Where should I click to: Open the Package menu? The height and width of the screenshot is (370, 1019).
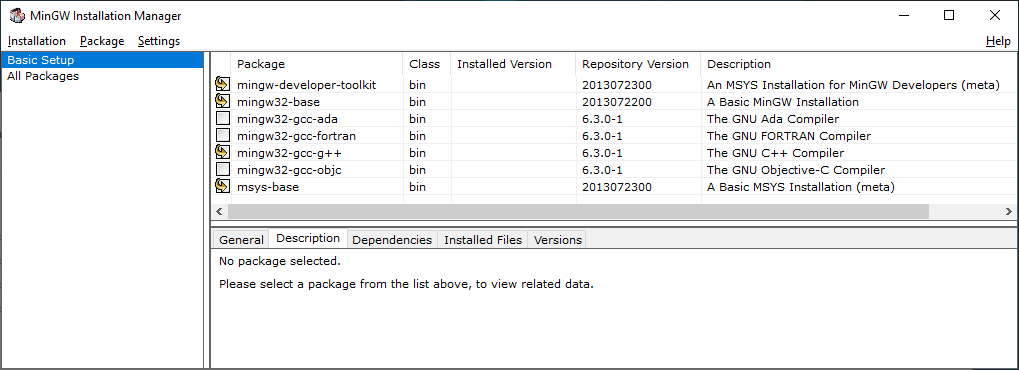tap(102, 41)
